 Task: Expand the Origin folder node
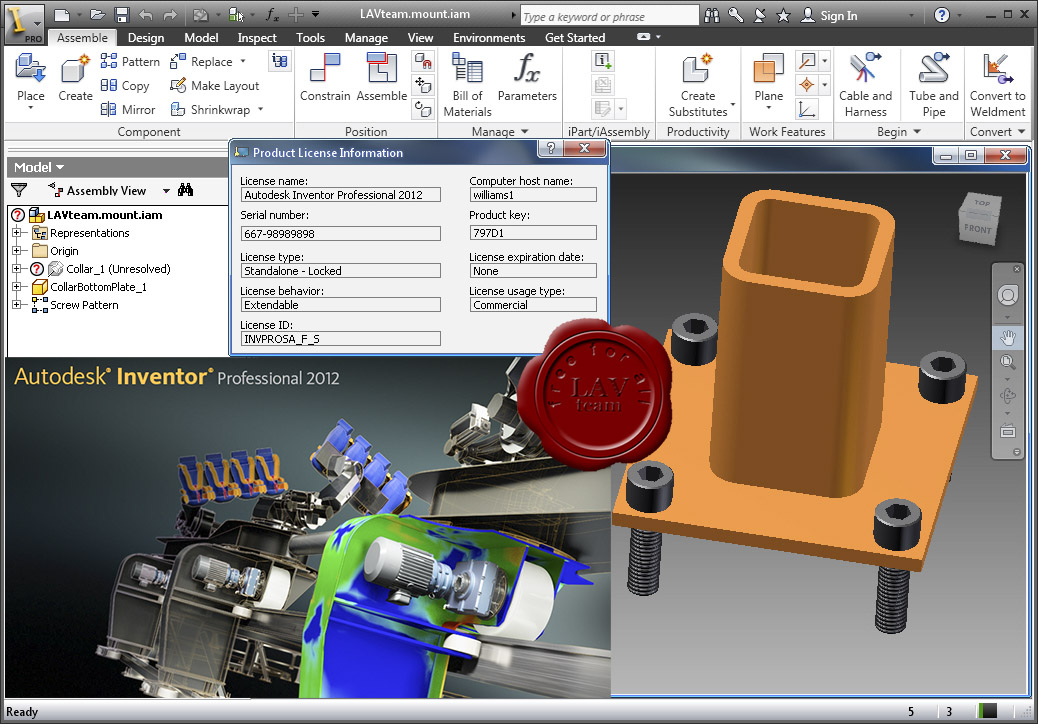(17, 250)
